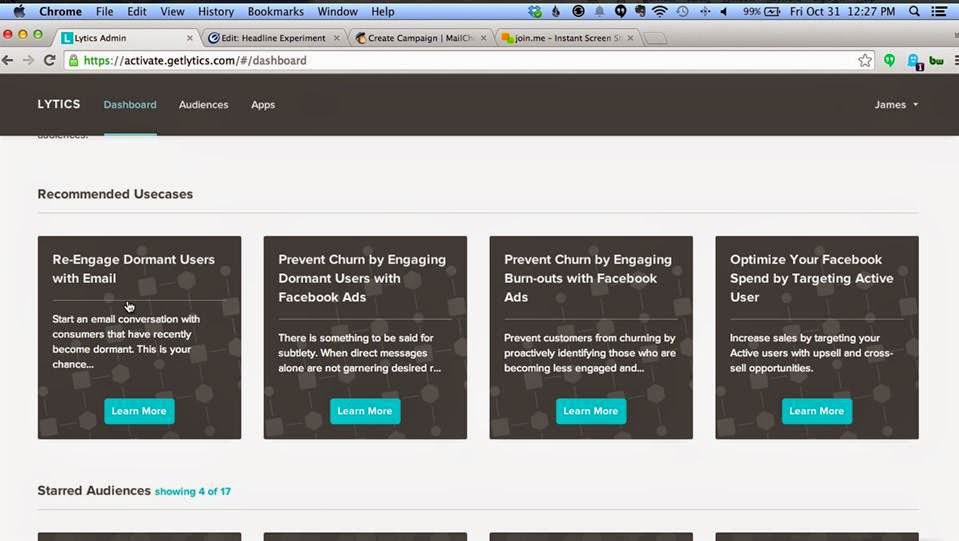Click the Wi-Fi status icon

pyautogui.click(x=659, y=11)
